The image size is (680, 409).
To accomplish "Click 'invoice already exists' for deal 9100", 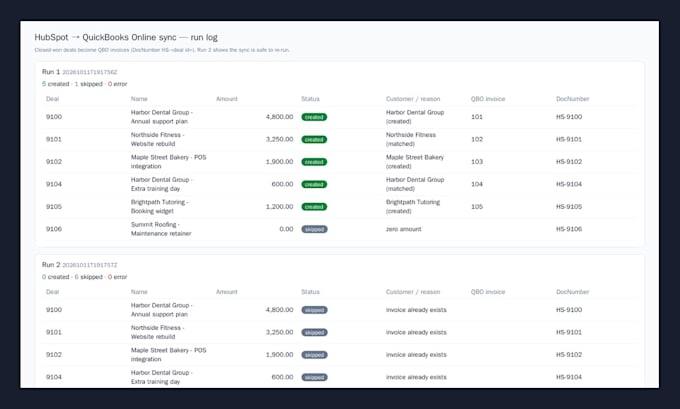I will tap(416, 310).
